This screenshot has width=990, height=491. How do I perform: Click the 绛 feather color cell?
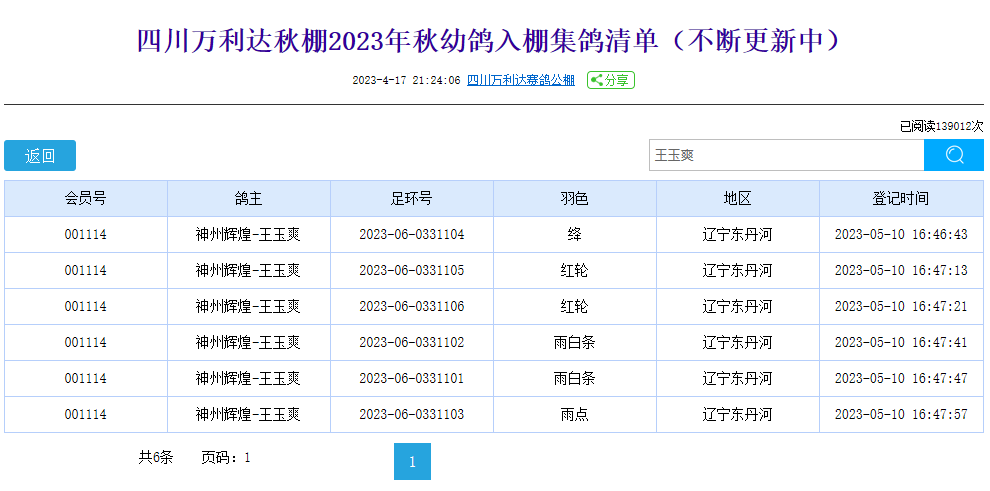[574, 235]
